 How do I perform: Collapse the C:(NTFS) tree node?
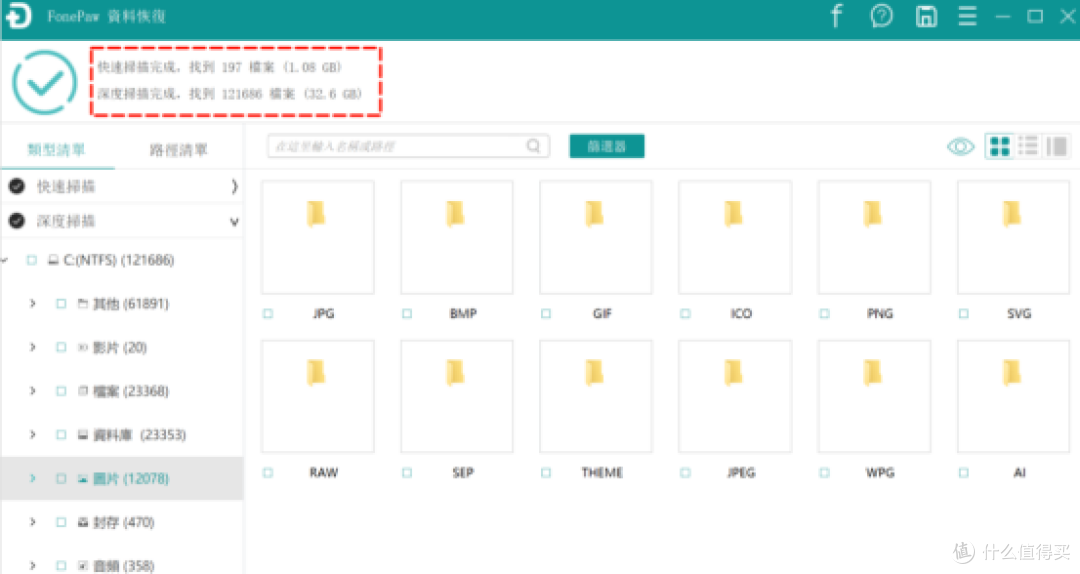(5, 260)
